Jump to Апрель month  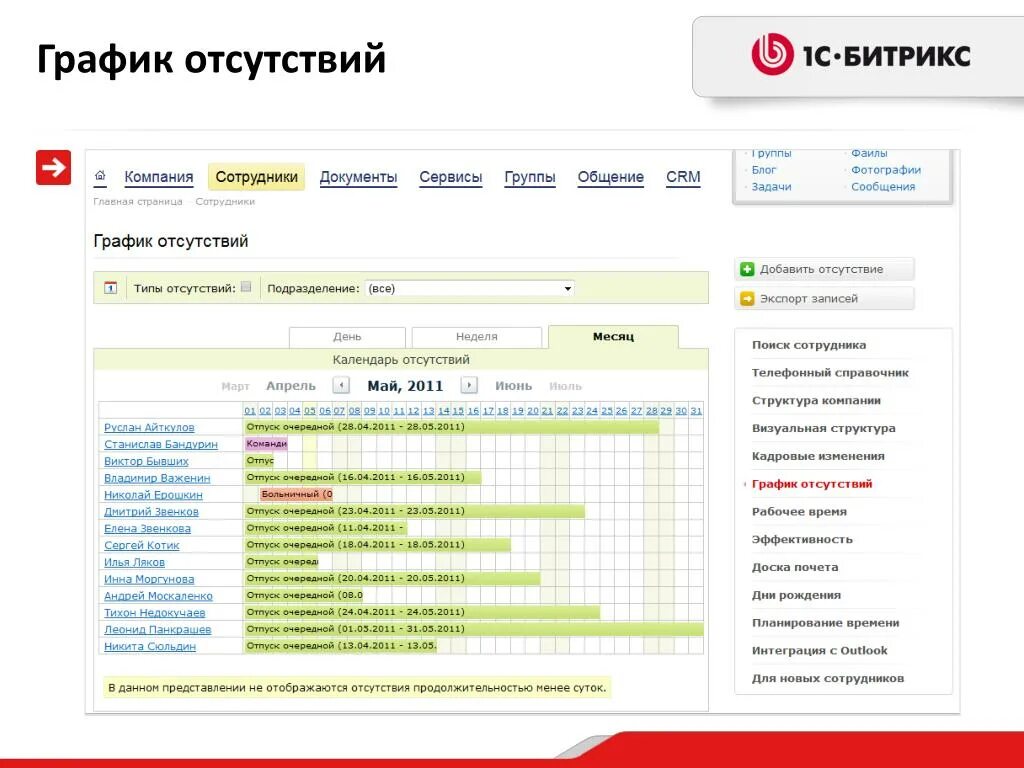click(x=291, y=386)
